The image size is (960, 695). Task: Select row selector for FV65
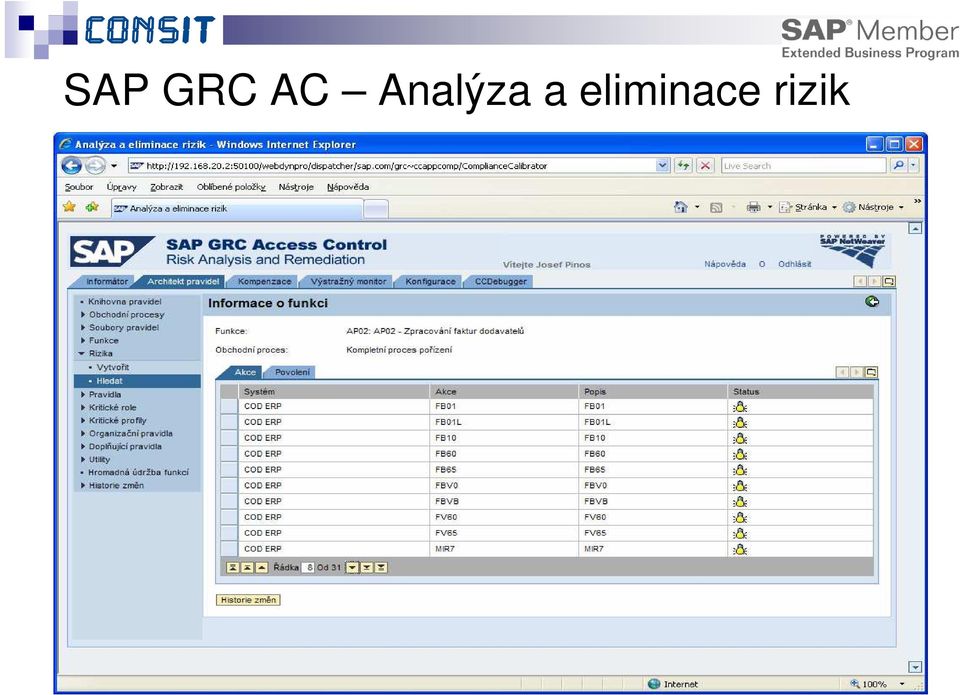click(229, 533)
